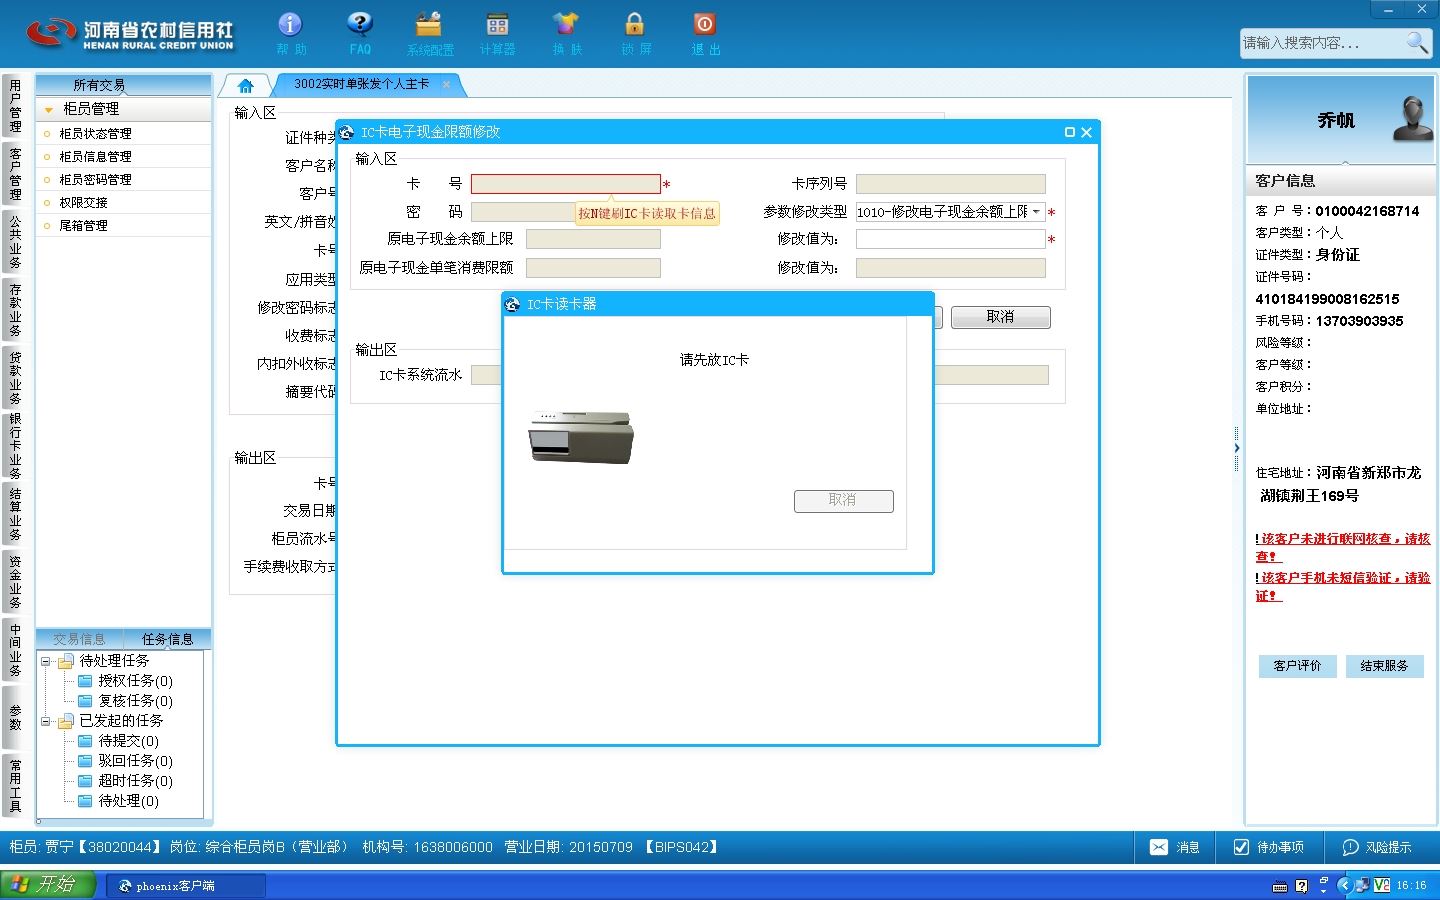Close the IC卡电子现金限额修改 dialog

(1086, 132)
